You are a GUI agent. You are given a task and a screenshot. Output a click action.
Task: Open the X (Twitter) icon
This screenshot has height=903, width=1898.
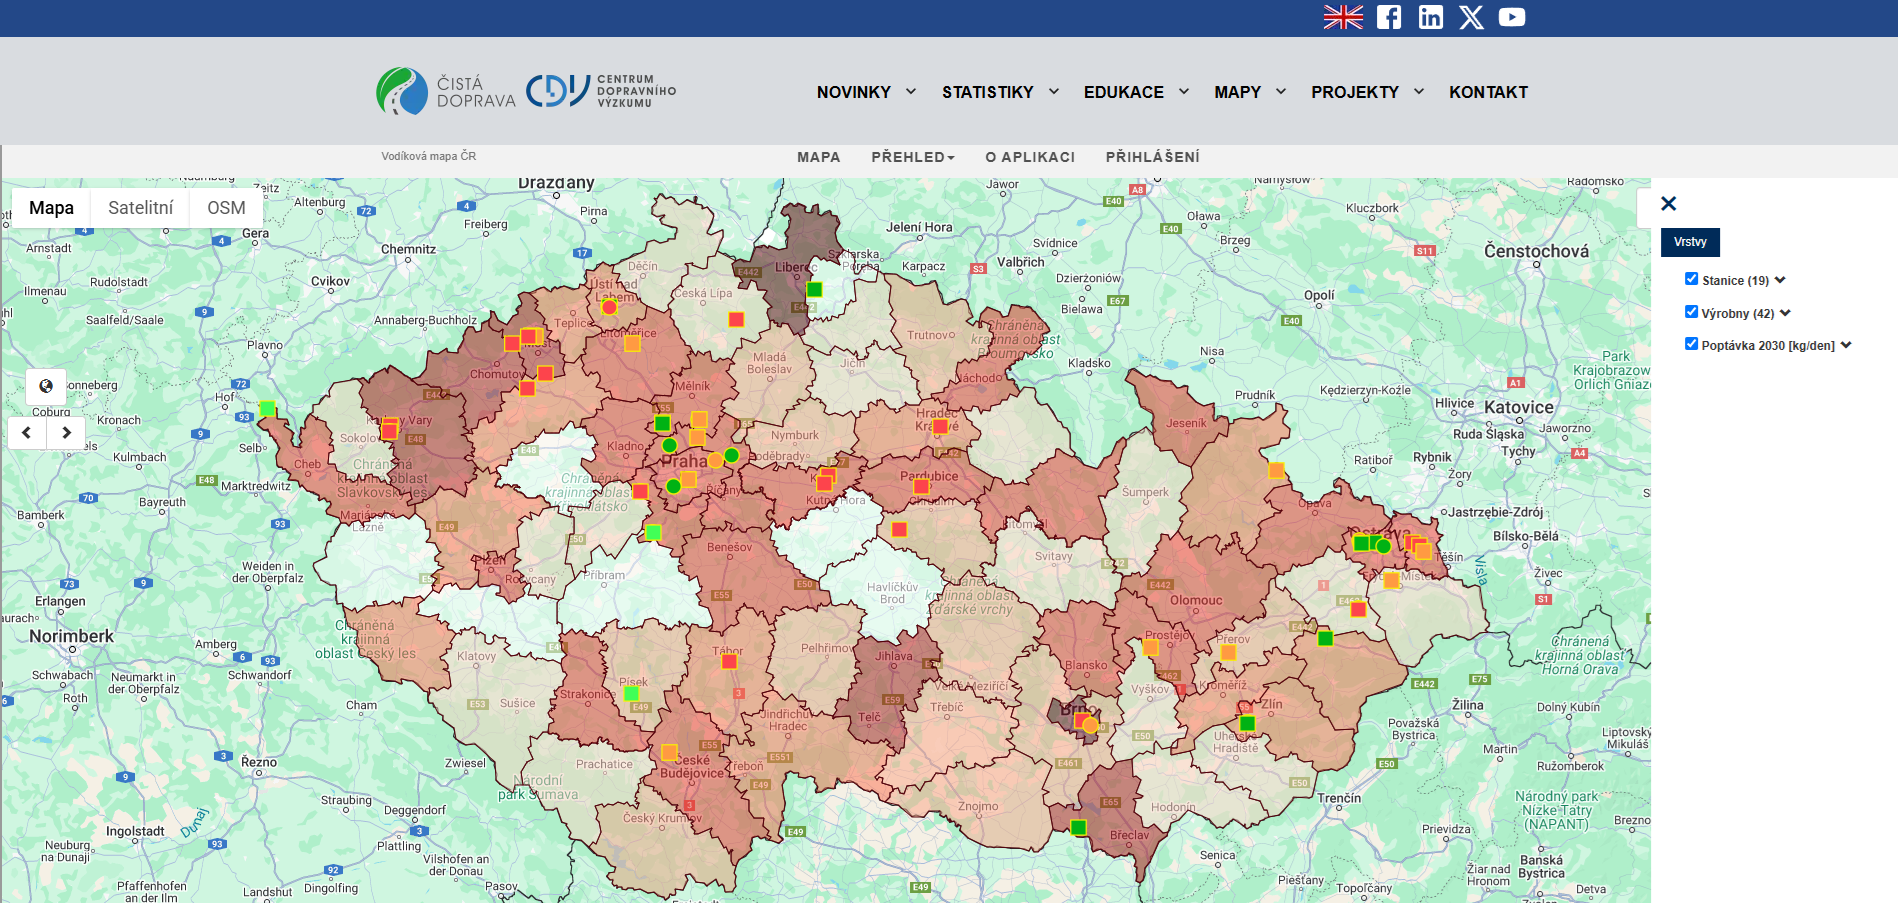pyautogui.click(x=1471, y=17)
